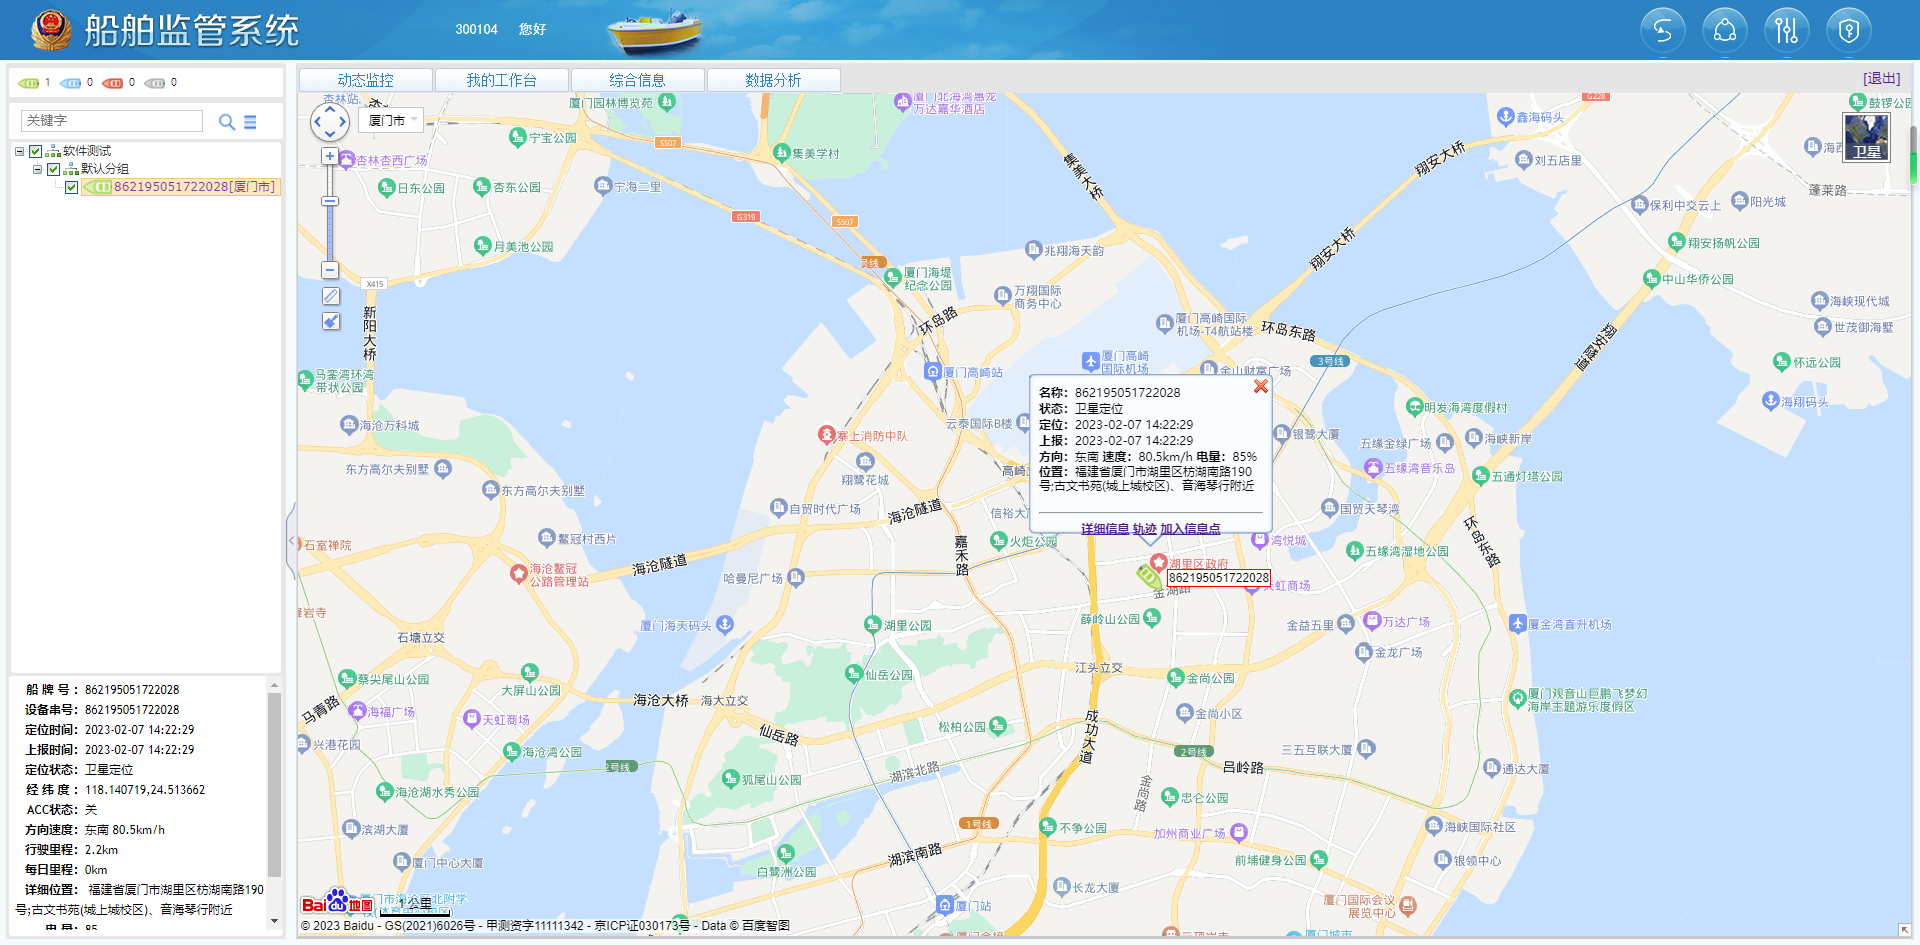
Task: Click the map zoom slider handle
Action: pyautogui.click(x=330, y=201)
